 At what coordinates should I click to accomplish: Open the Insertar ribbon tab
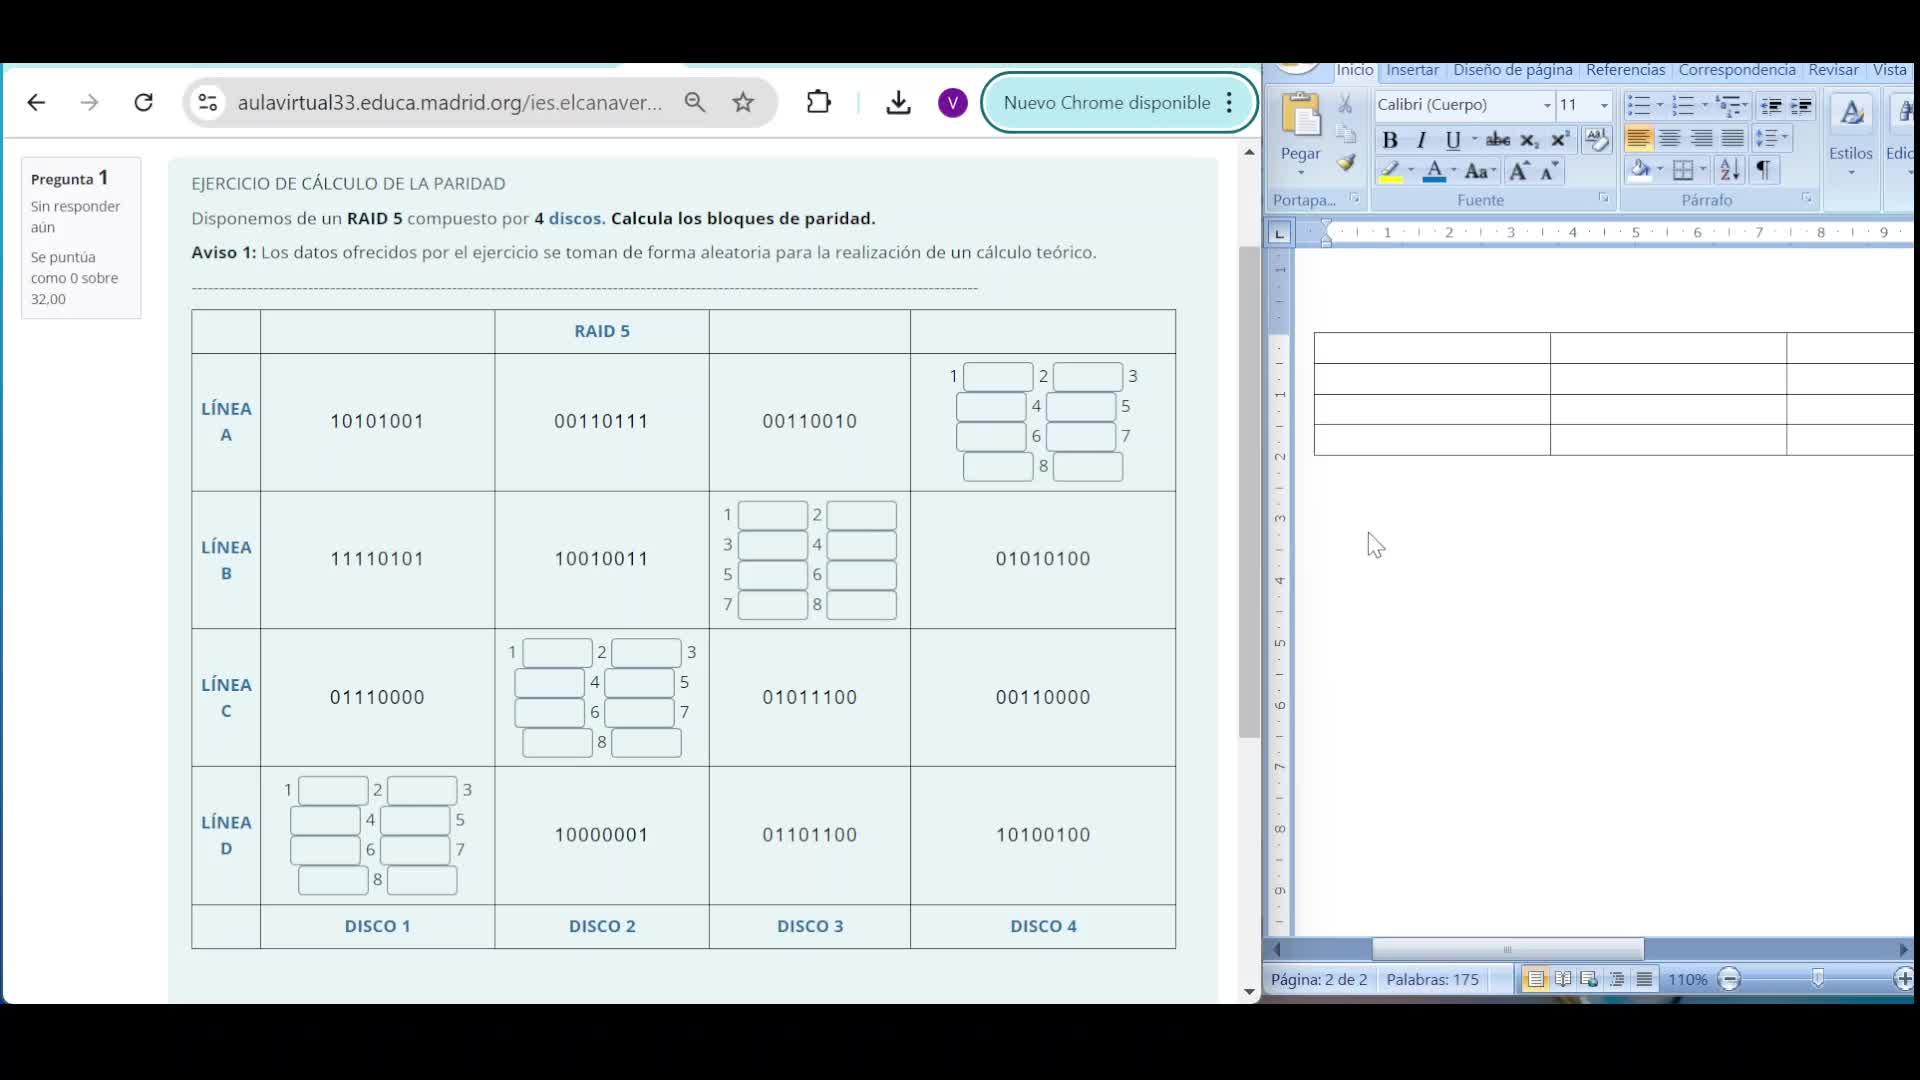point(1412,70)
